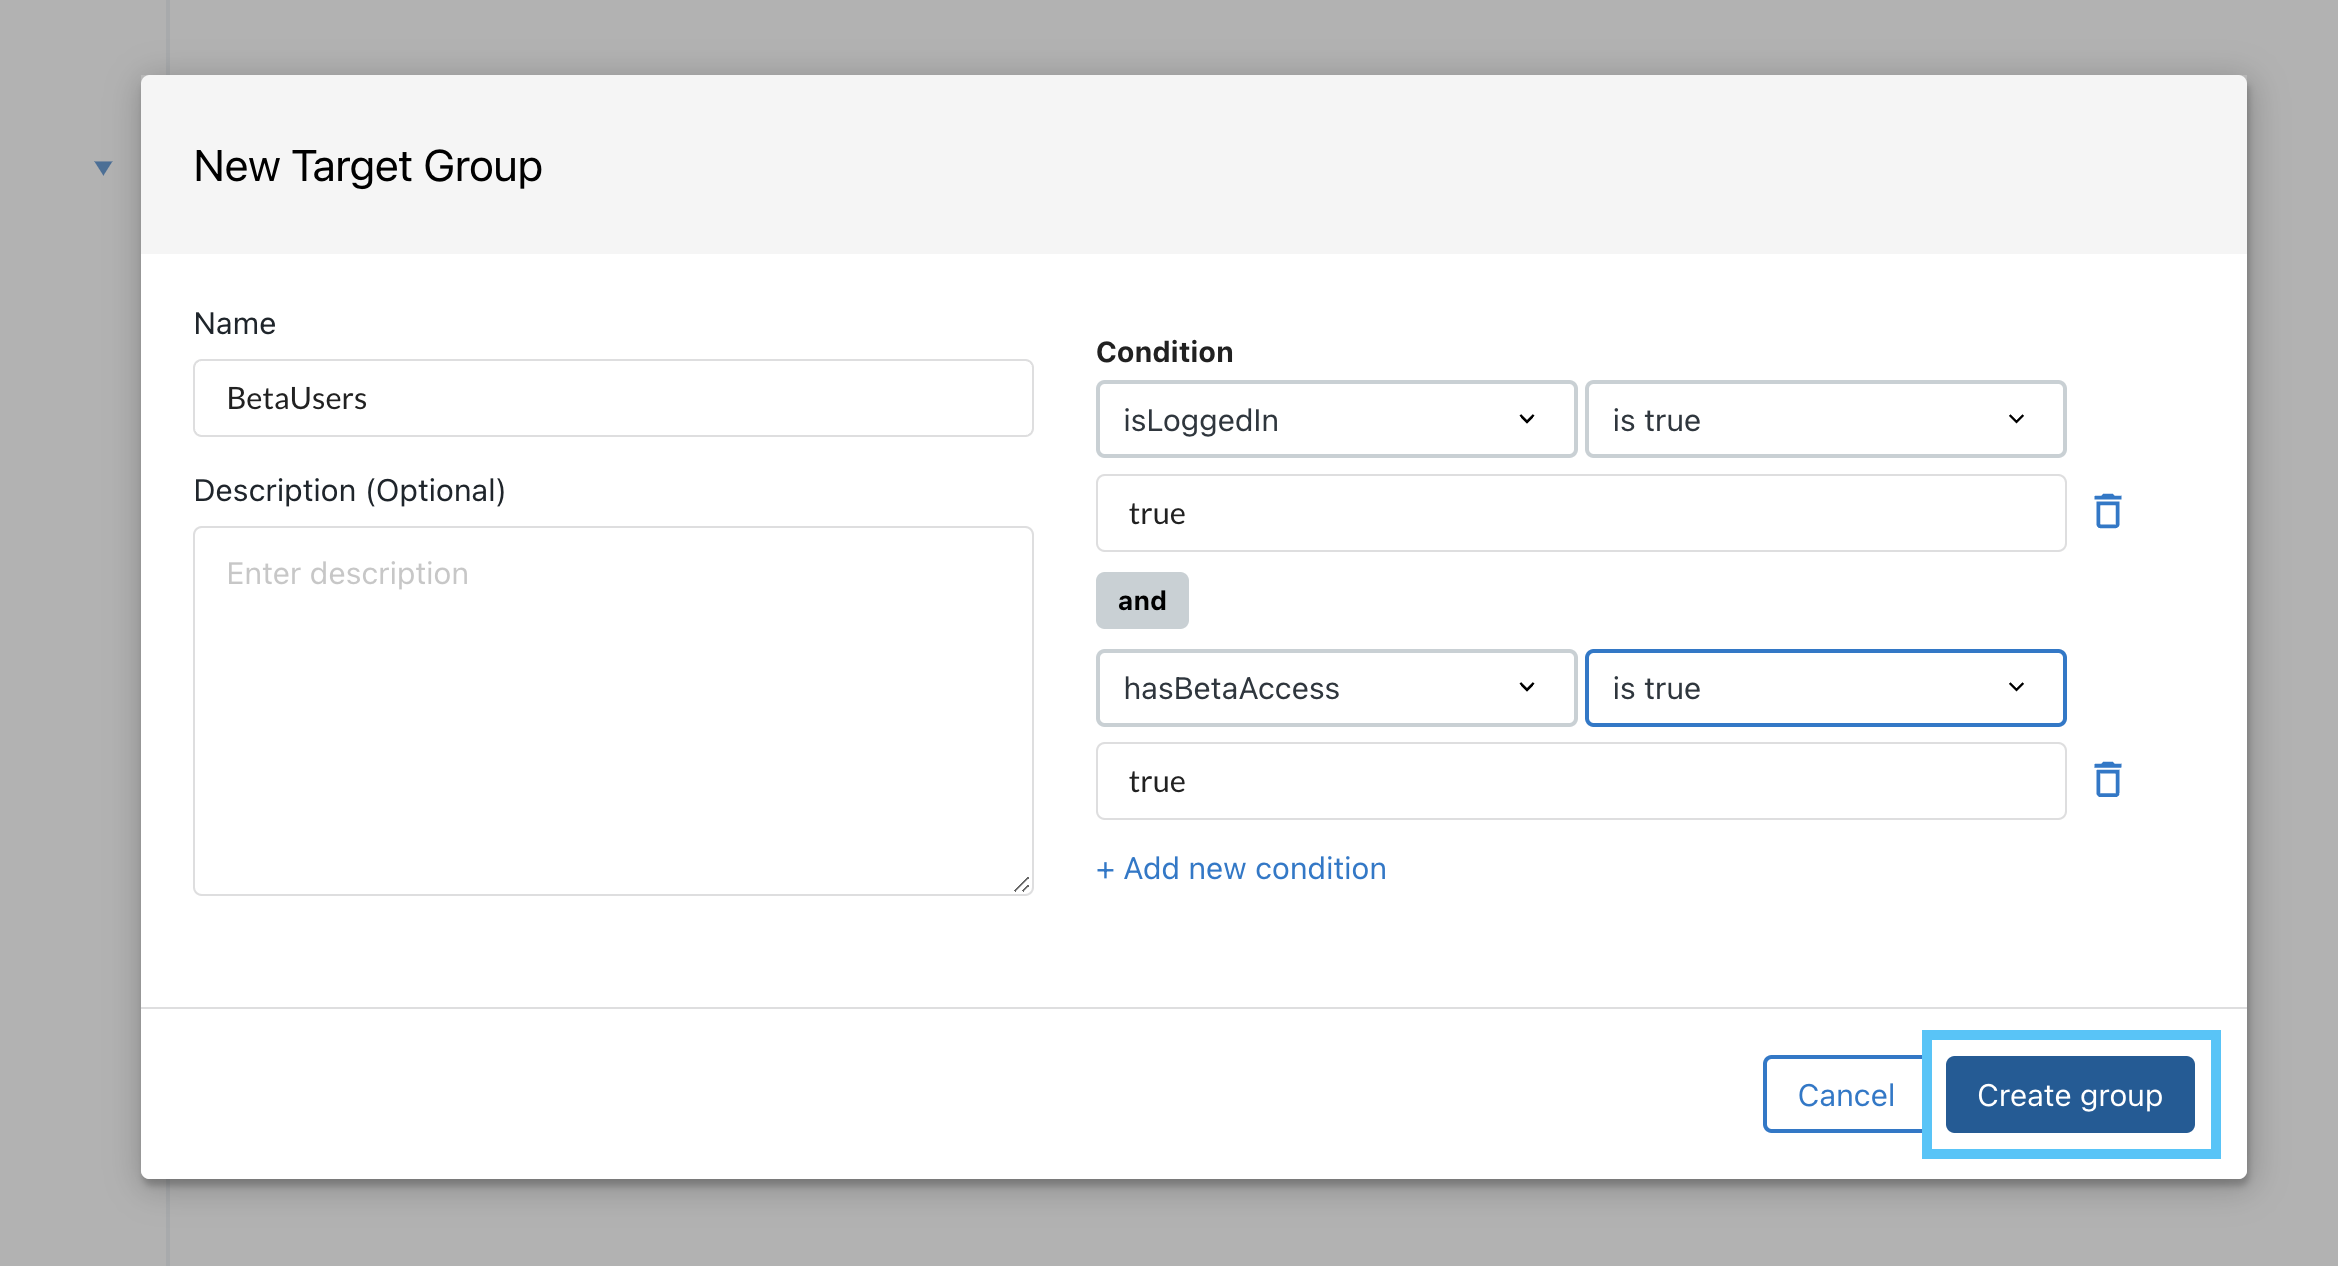Click chevron of first 'is true' selector
The width and height of the screenshot is (2338, 1266).
[2016, 419]
